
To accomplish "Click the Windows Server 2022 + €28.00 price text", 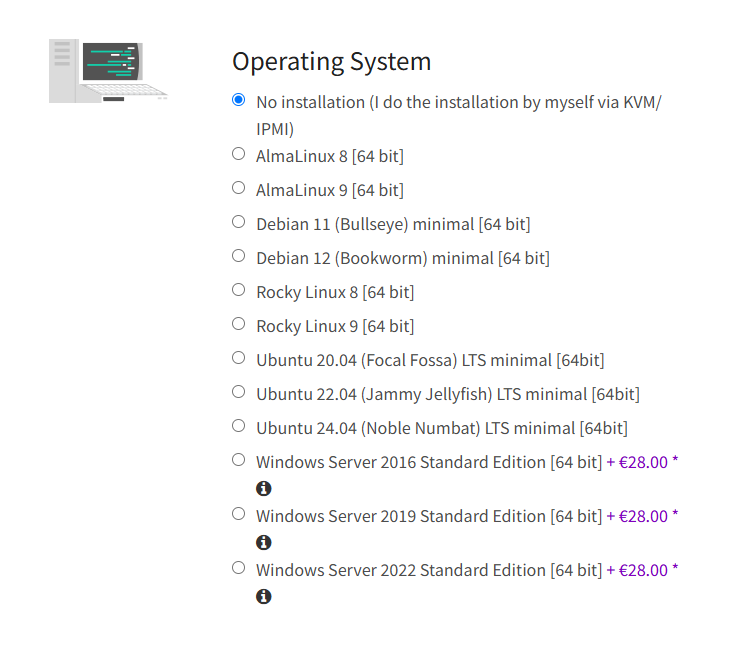I will click(642, 570).
